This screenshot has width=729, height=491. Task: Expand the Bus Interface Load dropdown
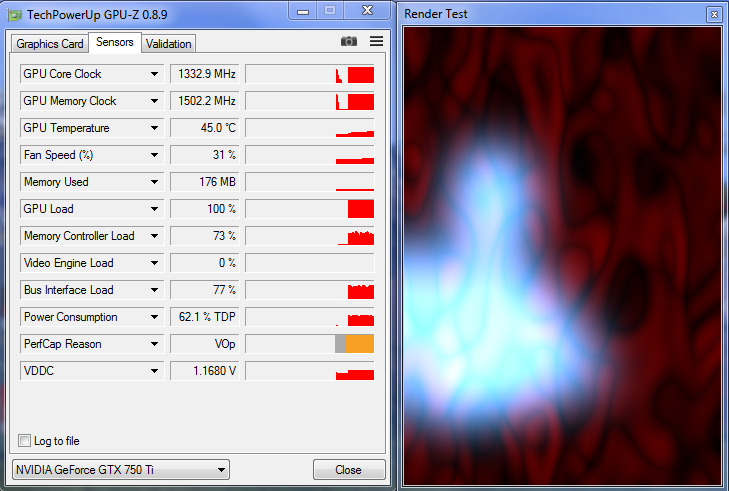[154, 290]
